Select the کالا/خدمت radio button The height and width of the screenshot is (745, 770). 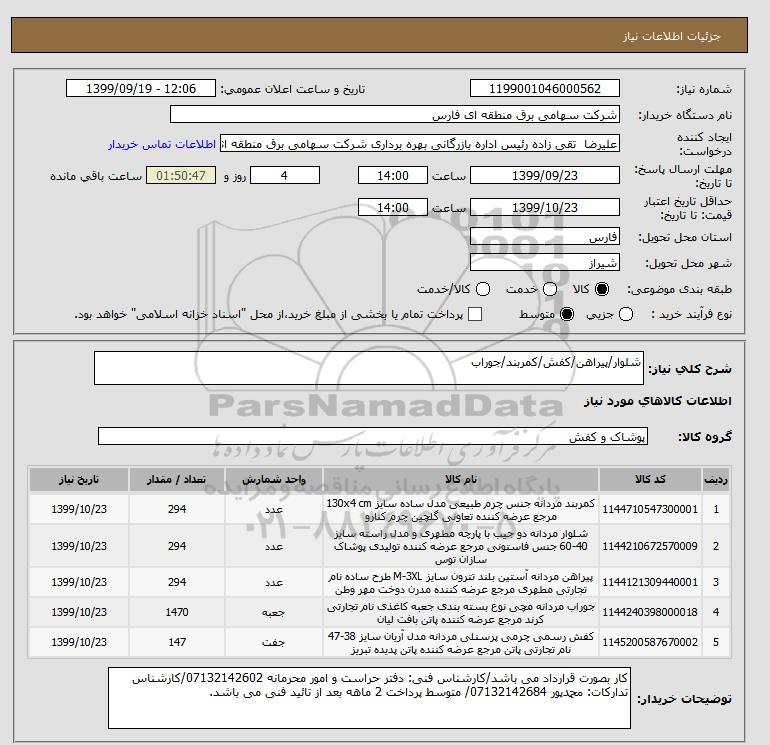coord(483,289)
